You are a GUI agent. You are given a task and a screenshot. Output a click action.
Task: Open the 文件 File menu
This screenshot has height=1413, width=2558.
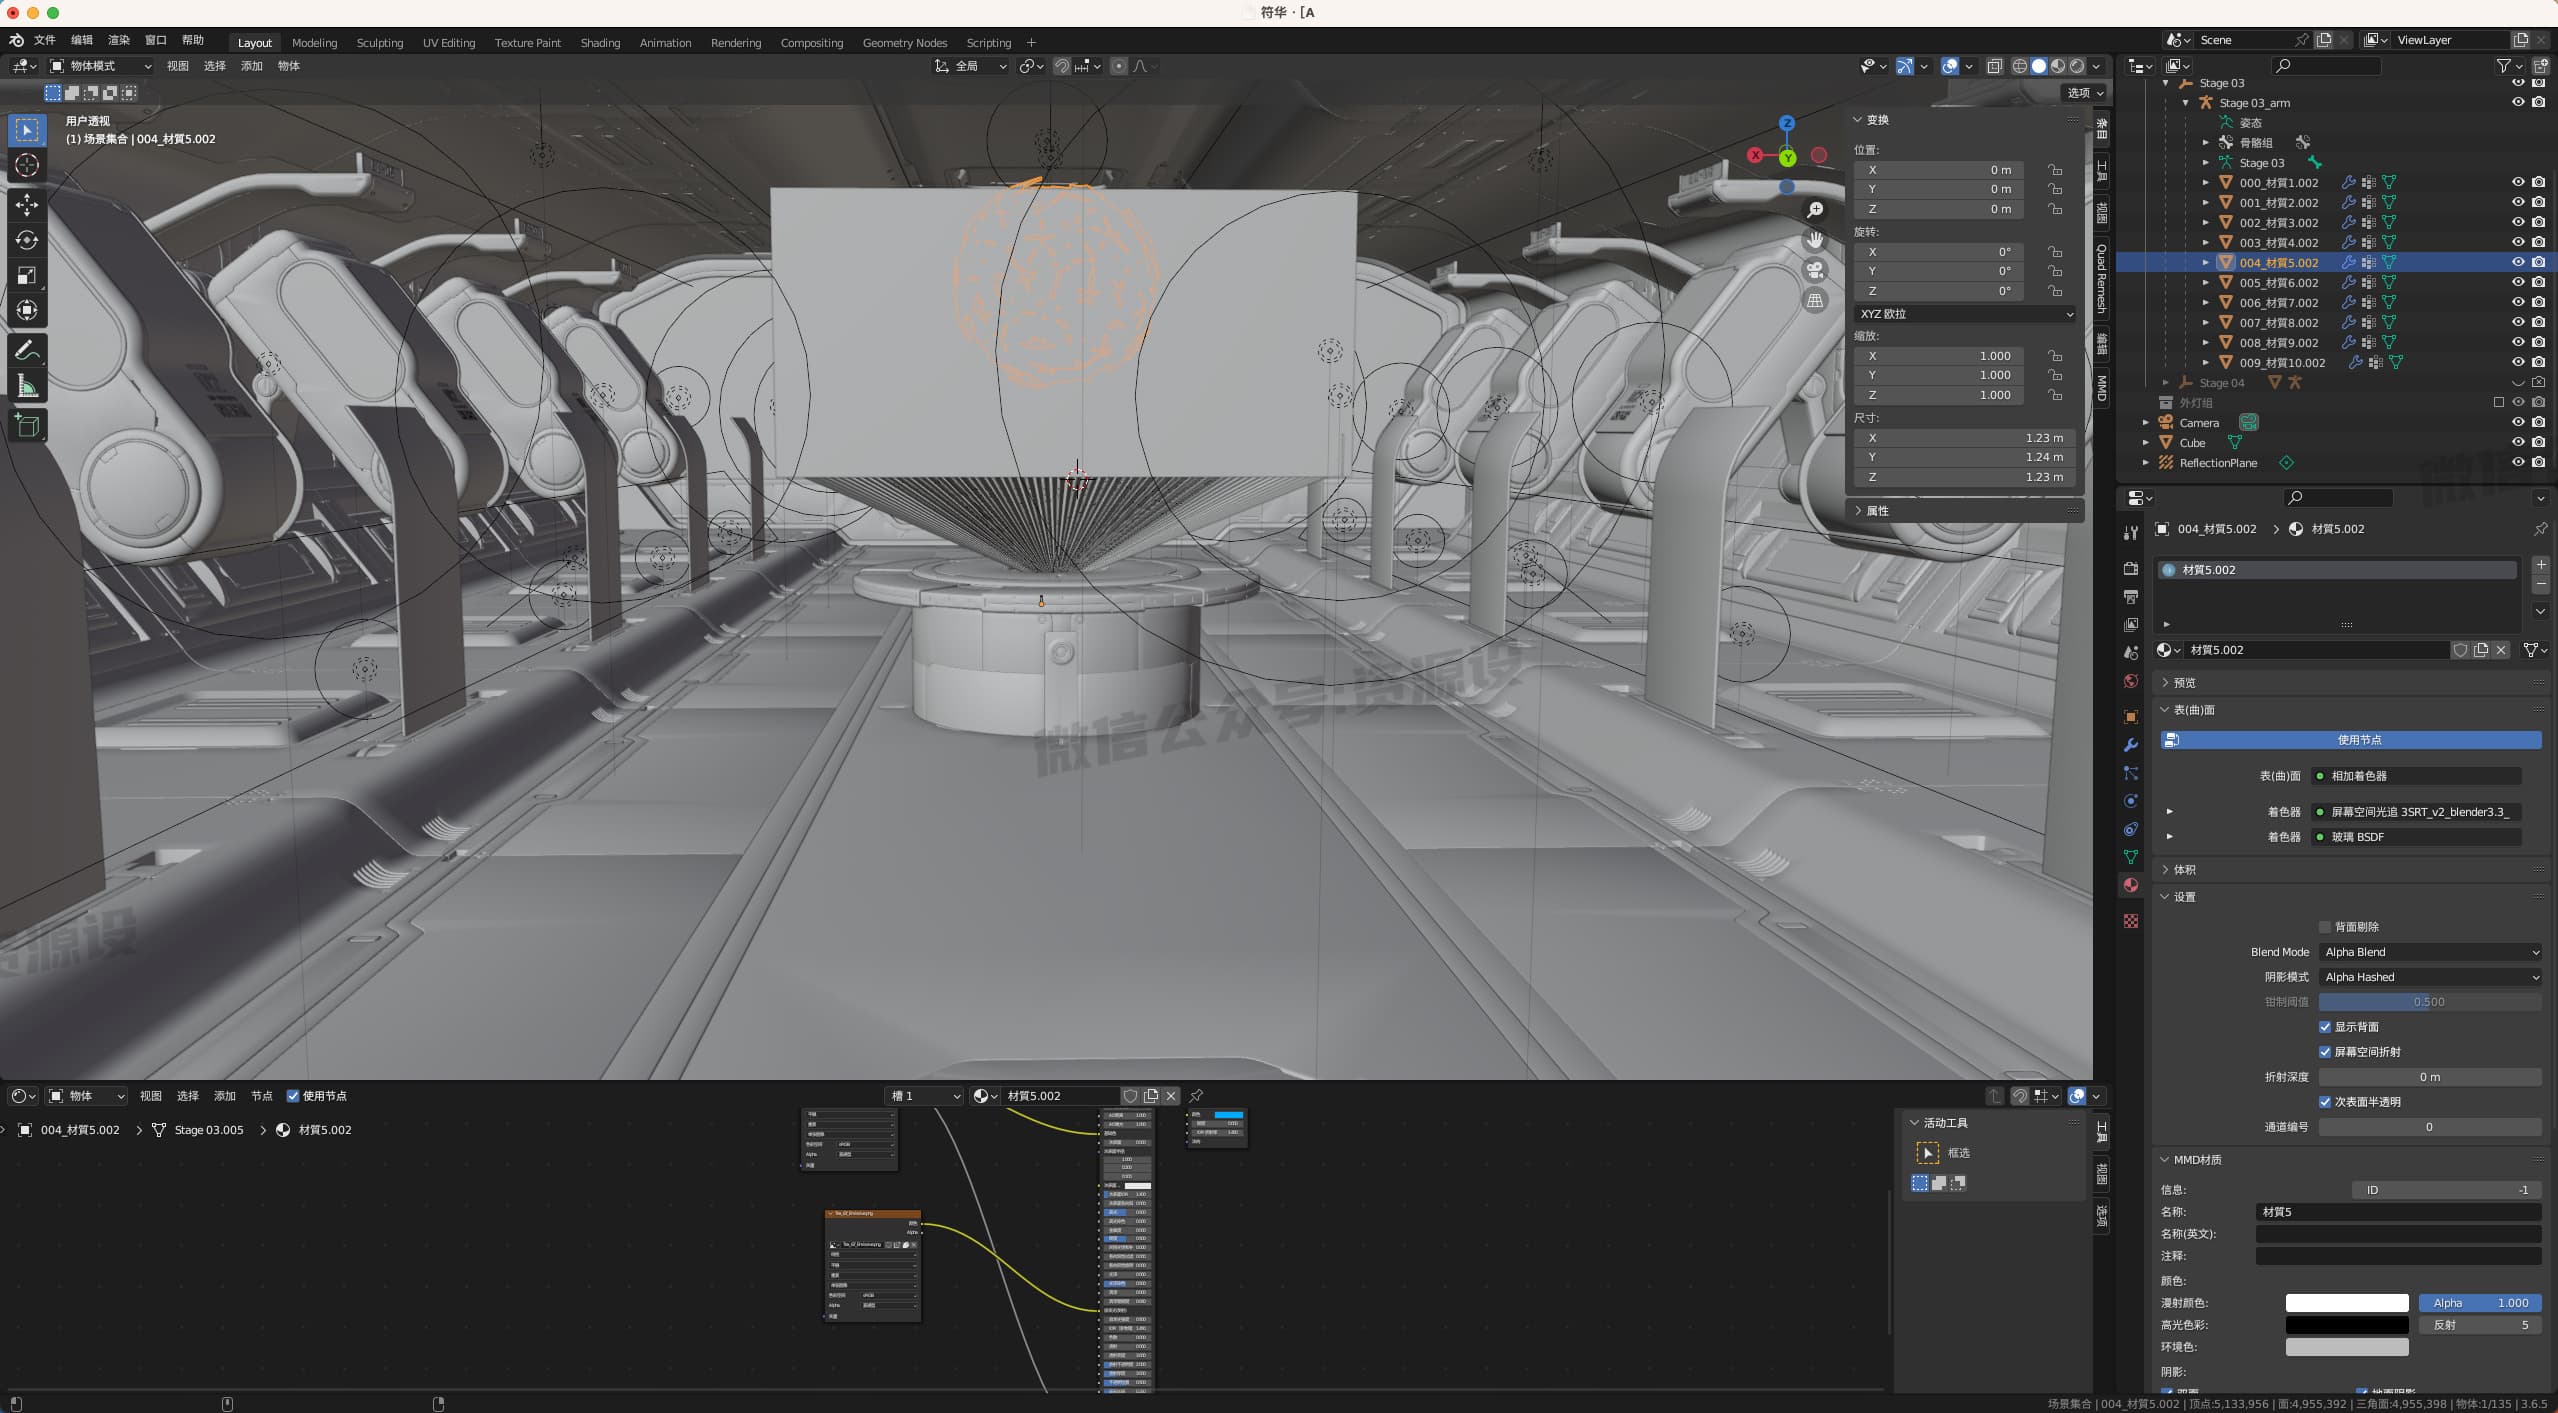tap(45, 40)
